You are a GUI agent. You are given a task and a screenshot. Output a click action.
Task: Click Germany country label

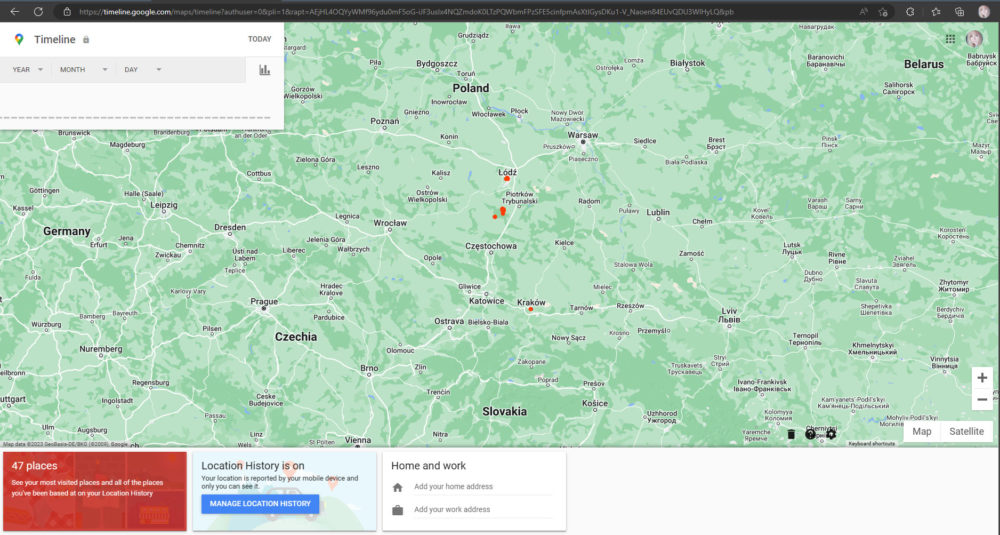pyautogui.click(x=66, y=231)
